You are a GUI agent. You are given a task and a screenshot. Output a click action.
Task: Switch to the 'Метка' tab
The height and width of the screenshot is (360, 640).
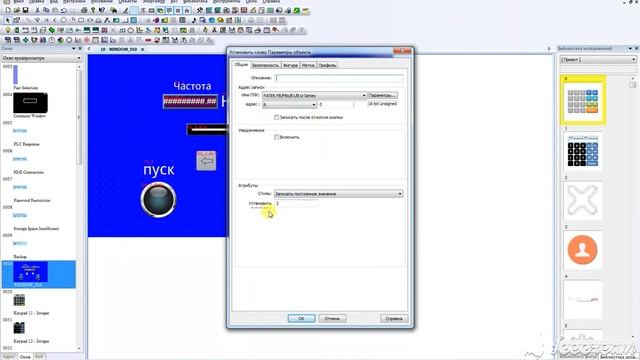click(x=308, y=65)
